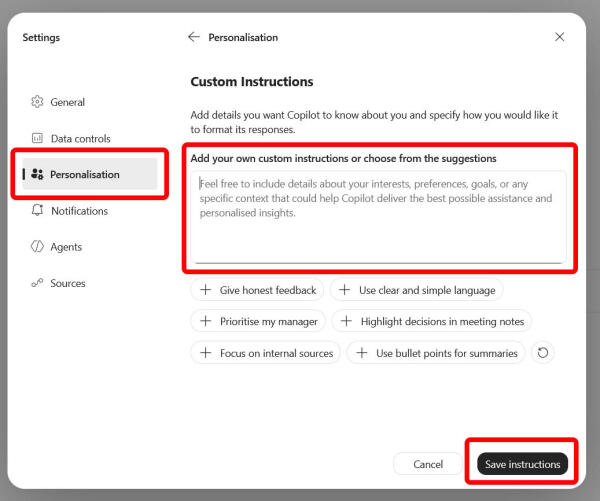The image size is (600, 501).
Task: Click the Agents icon in sidebar
Action: [x=37, y=246]
